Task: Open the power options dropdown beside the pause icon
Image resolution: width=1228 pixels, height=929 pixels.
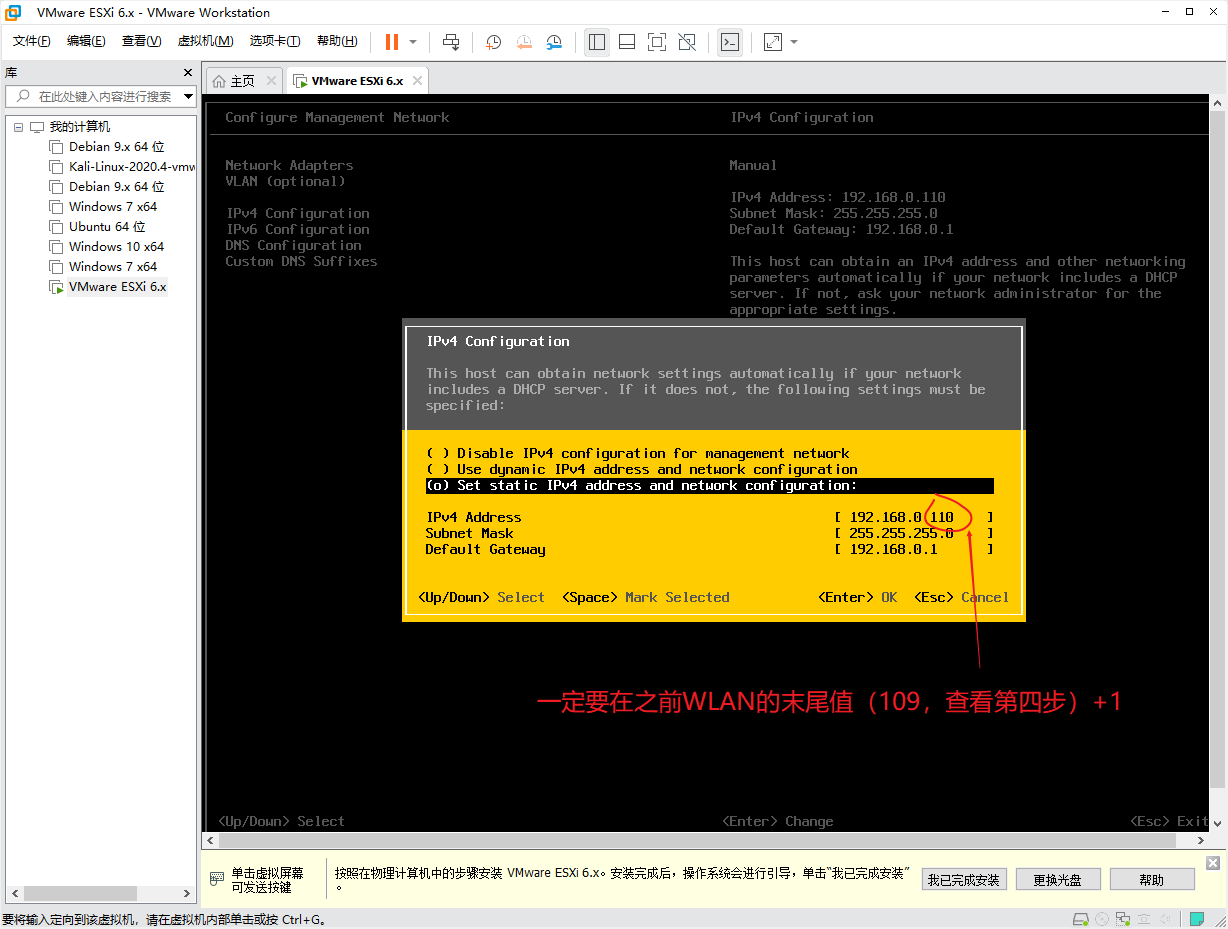Action: pos(413,42)
